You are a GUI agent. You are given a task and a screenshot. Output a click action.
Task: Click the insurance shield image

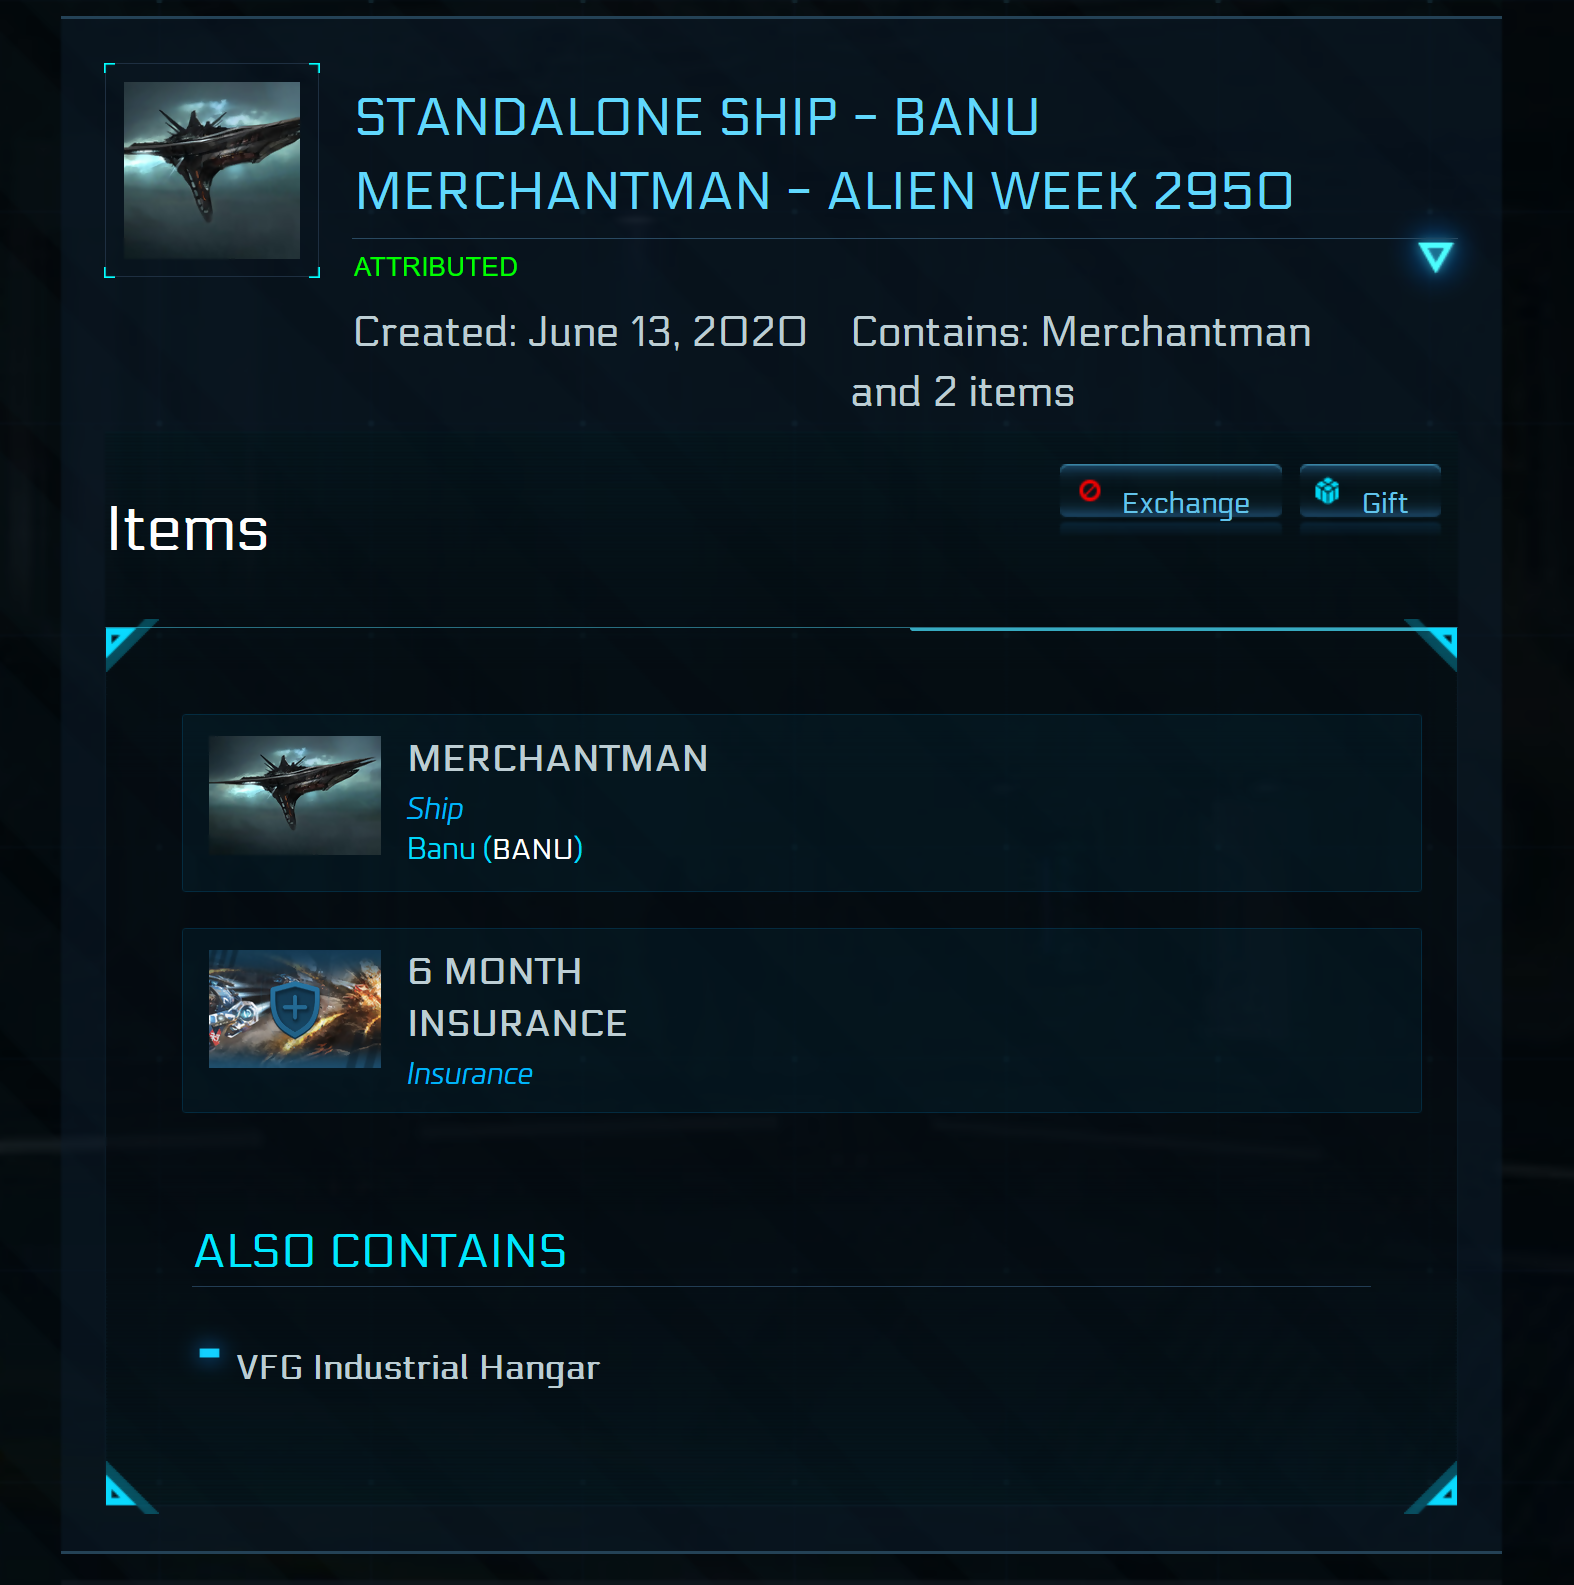click(295, 1008)
